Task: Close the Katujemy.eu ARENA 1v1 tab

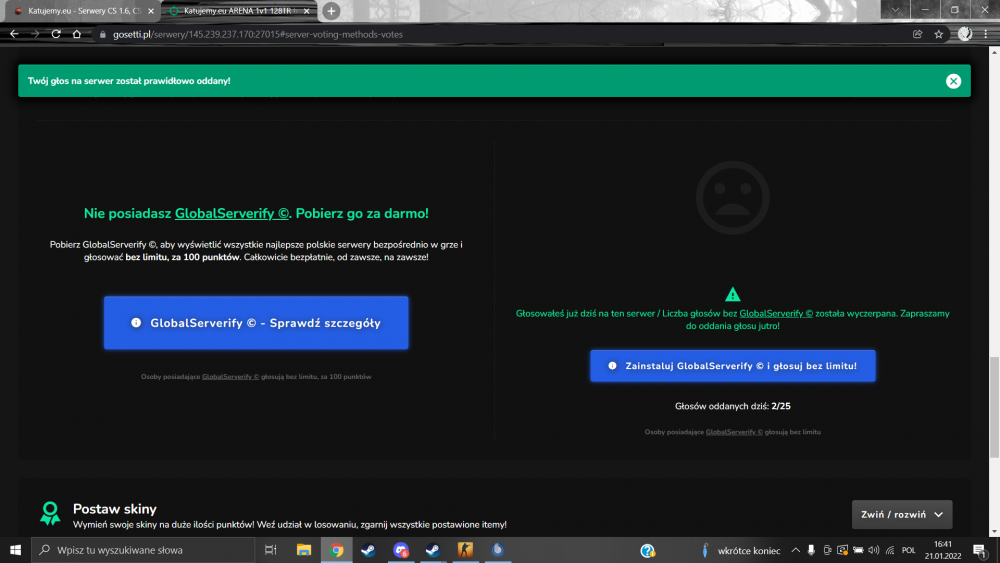Action: pyautogui.click(x=307, y=11)
